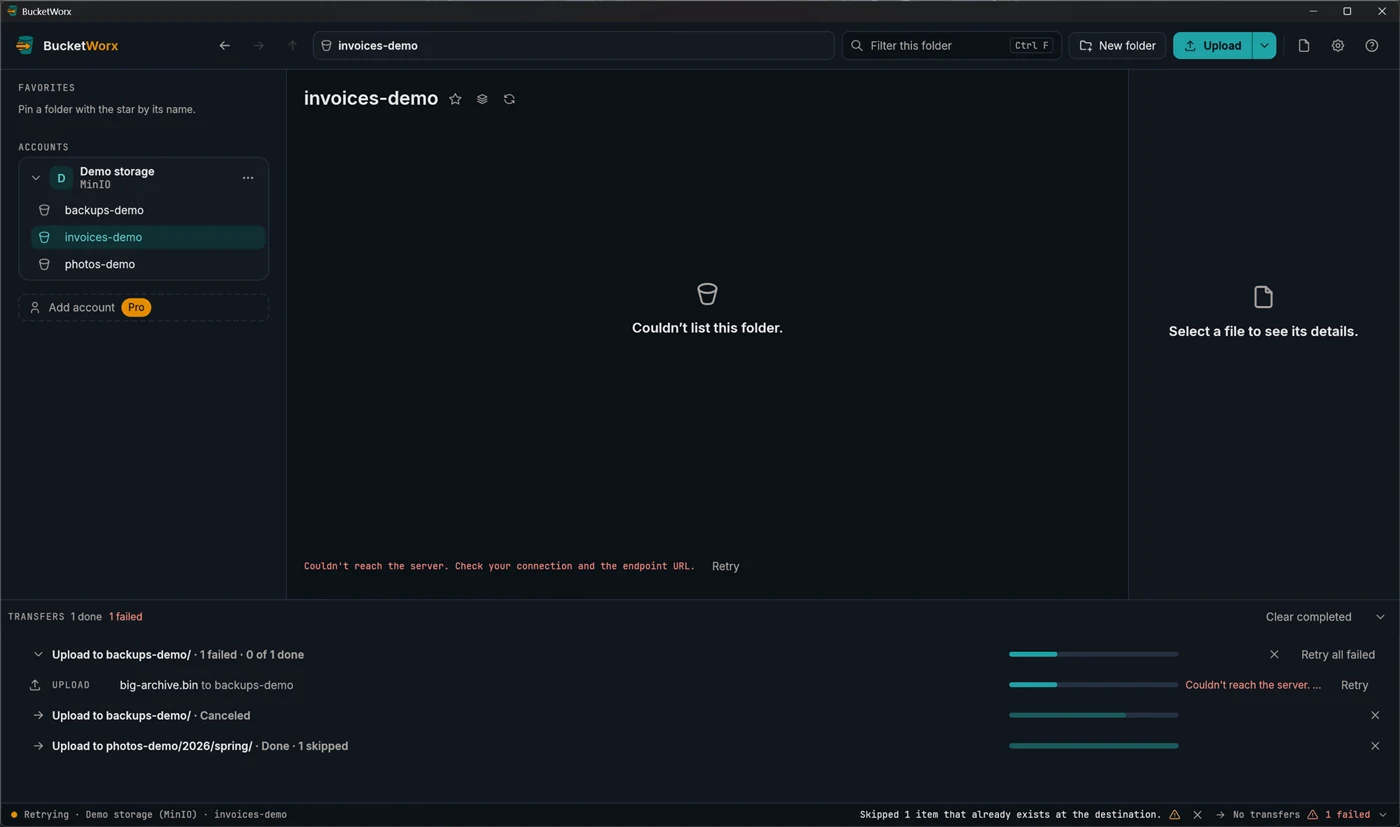Open Demo storage more options menu

click(x=248, y=178)
